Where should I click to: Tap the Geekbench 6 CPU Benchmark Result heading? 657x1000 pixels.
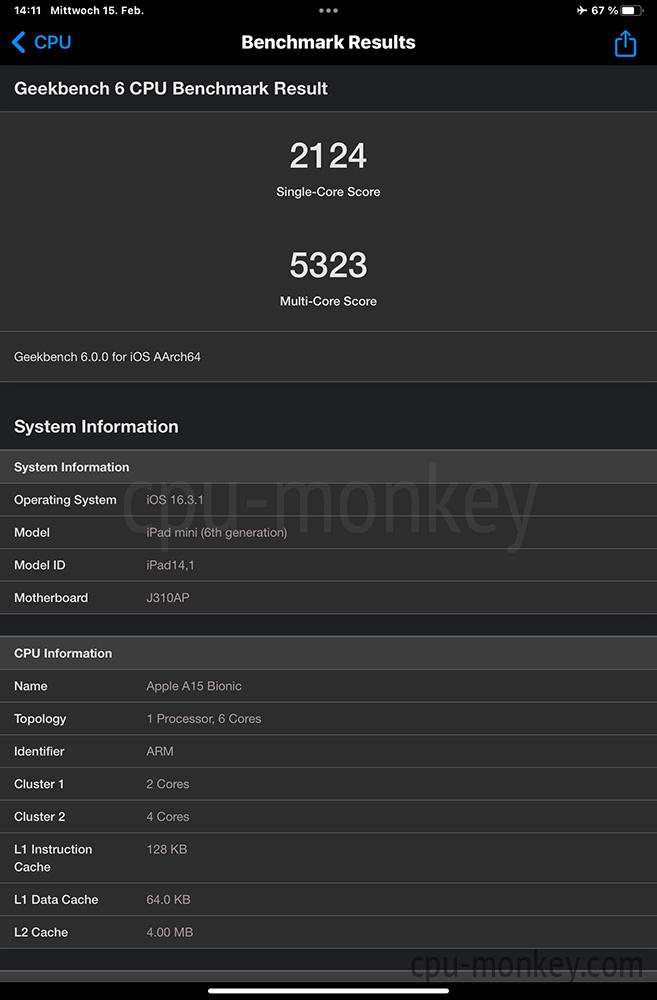click(171, 88)
